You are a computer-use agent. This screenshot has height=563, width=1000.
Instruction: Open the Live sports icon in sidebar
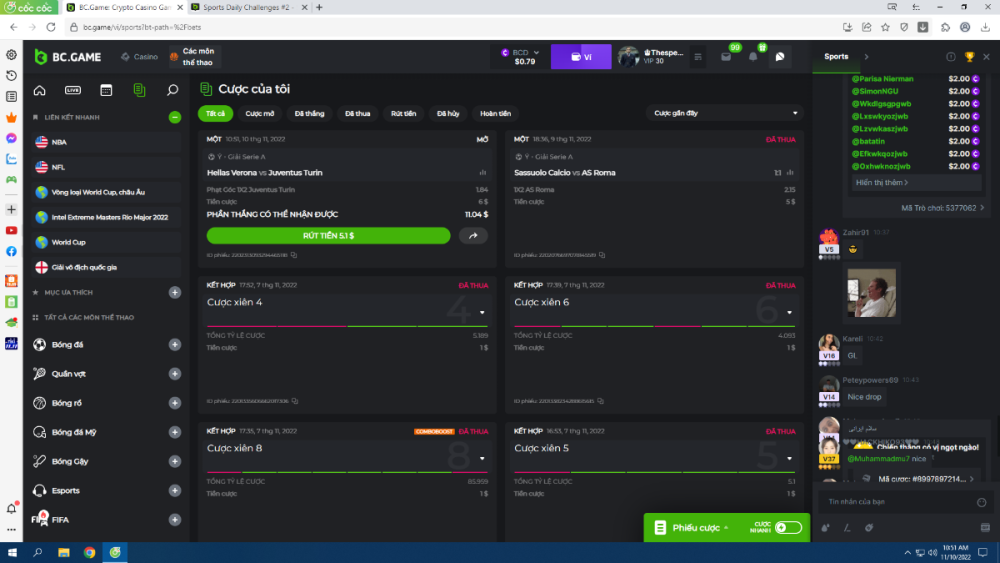pyautogui.click(x=73, y=90)
